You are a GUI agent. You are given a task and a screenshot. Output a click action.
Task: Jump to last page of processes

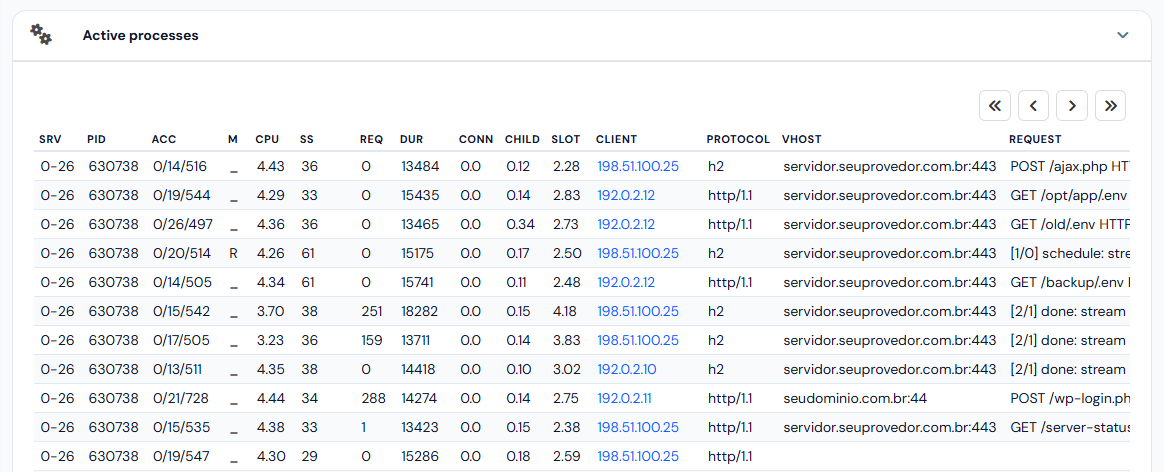1111,106
